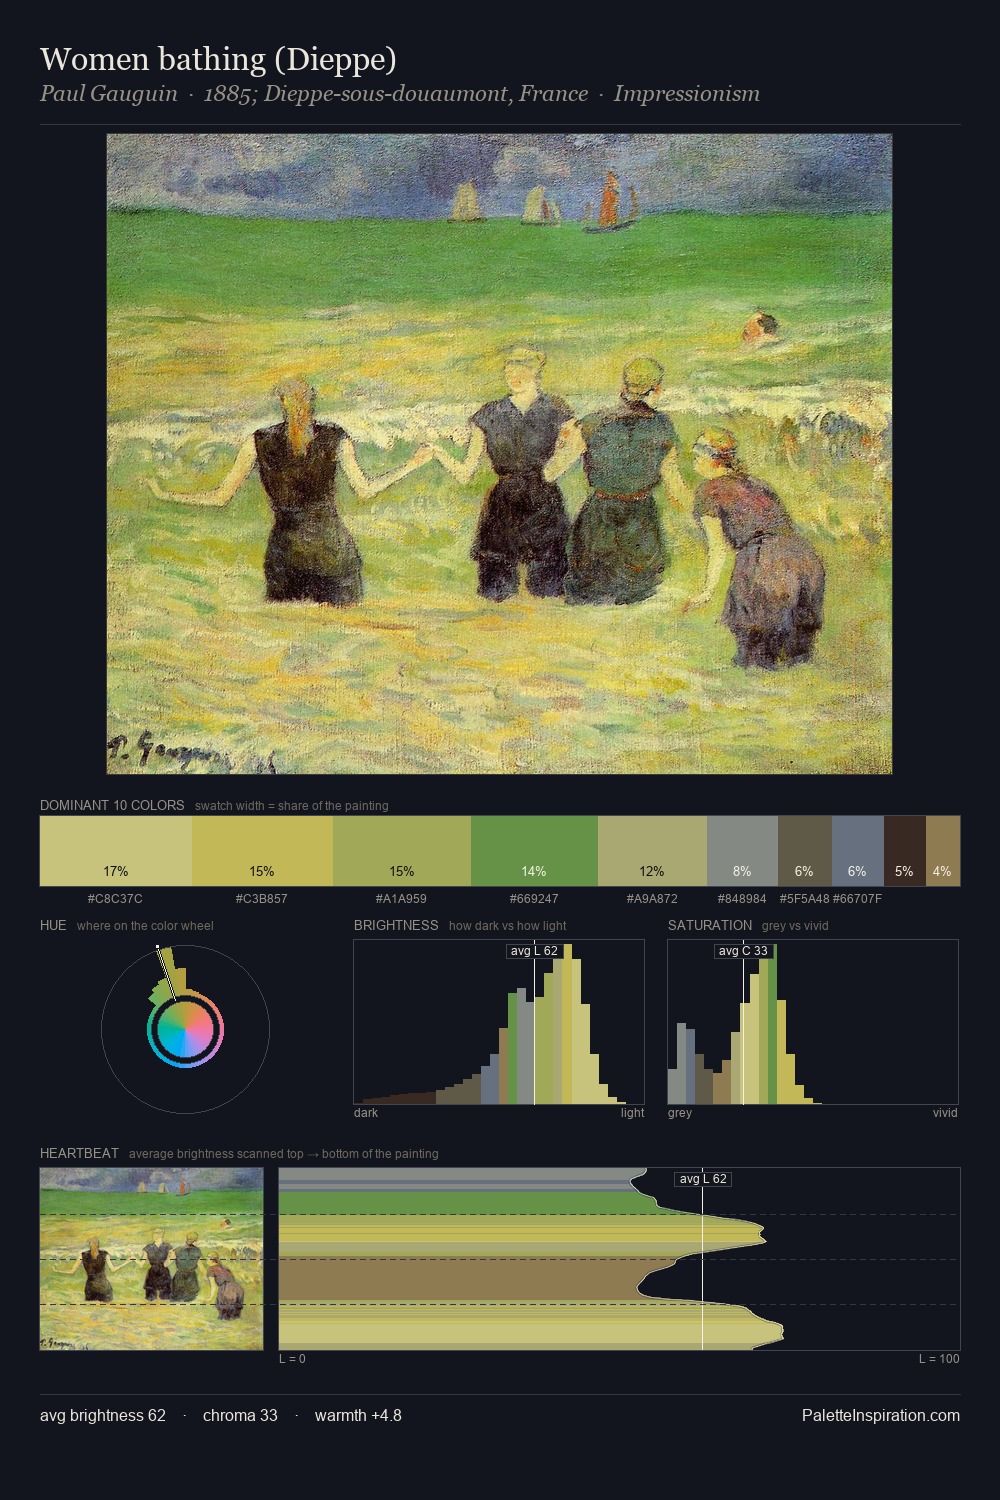Screen dimensions: 1000x1500
Task: Click the small painting thumbnail in Heartbeat section
Action: [x=151, y=1259]
